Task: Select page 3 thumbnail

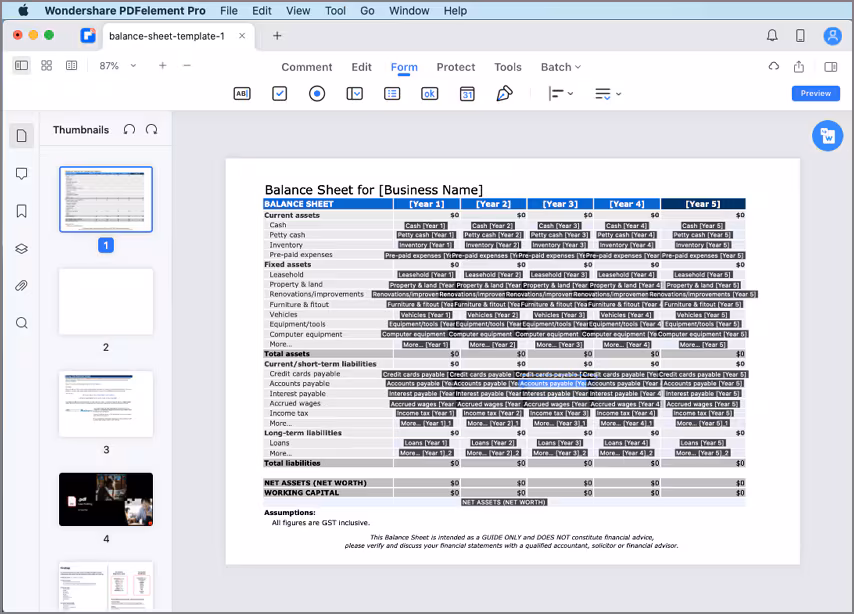Action: point(106,404)
